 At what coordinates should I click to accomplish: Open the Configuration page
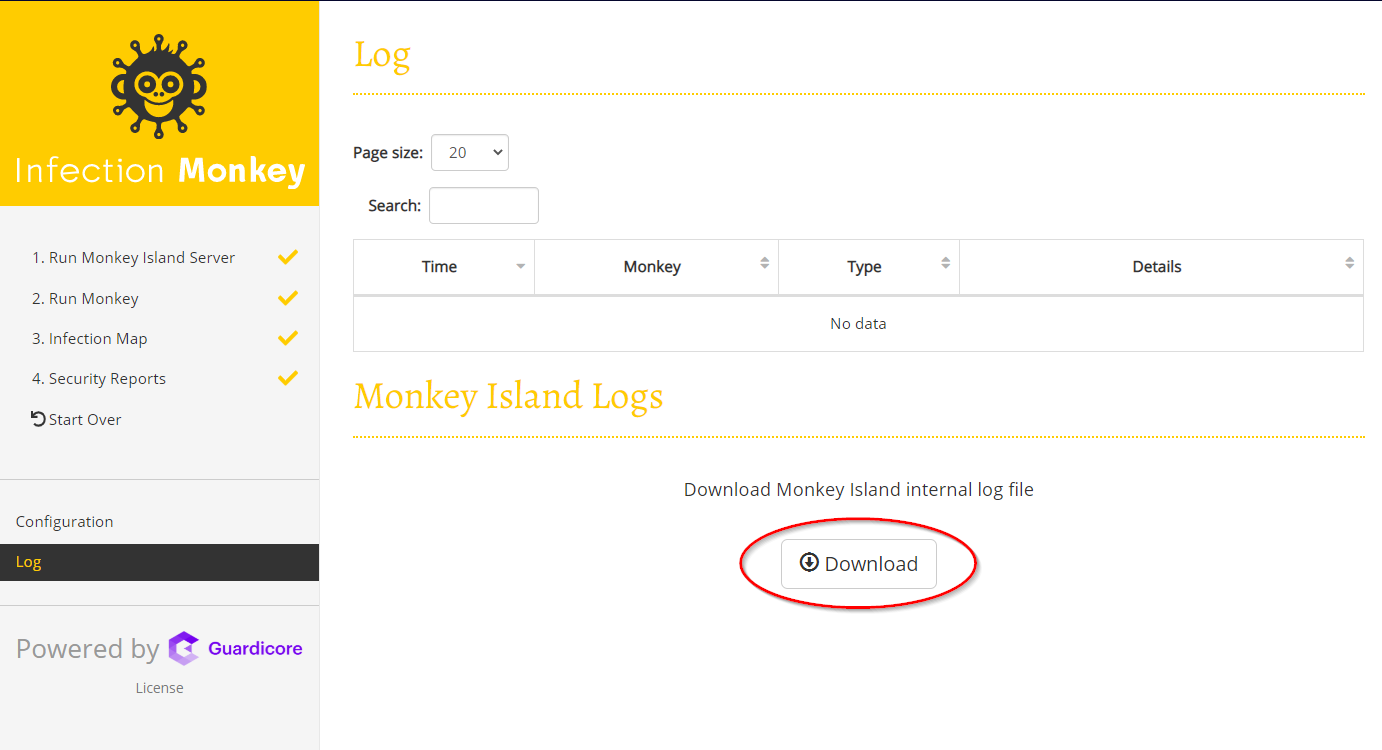[x=65, y=522]
